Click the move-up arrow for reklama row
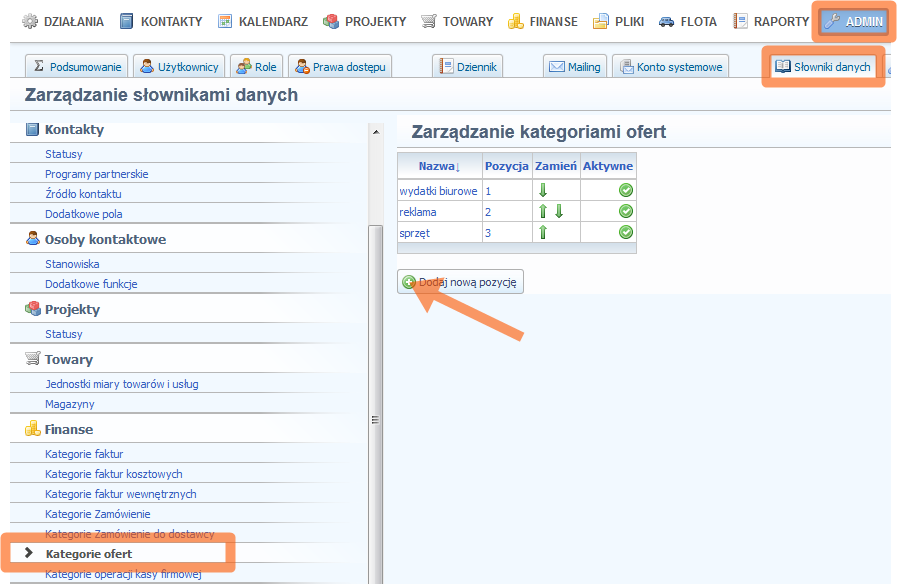Viewport: 897px width, 584px height. [x=543, y=211]
